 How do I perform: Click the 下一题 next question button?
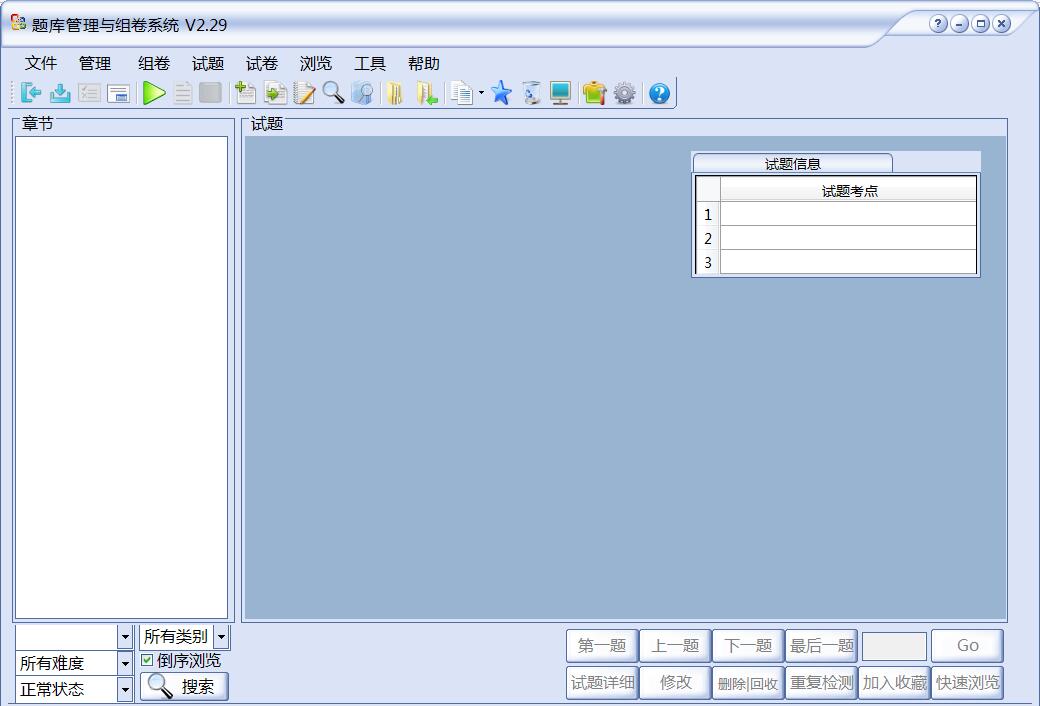point(748,645)
